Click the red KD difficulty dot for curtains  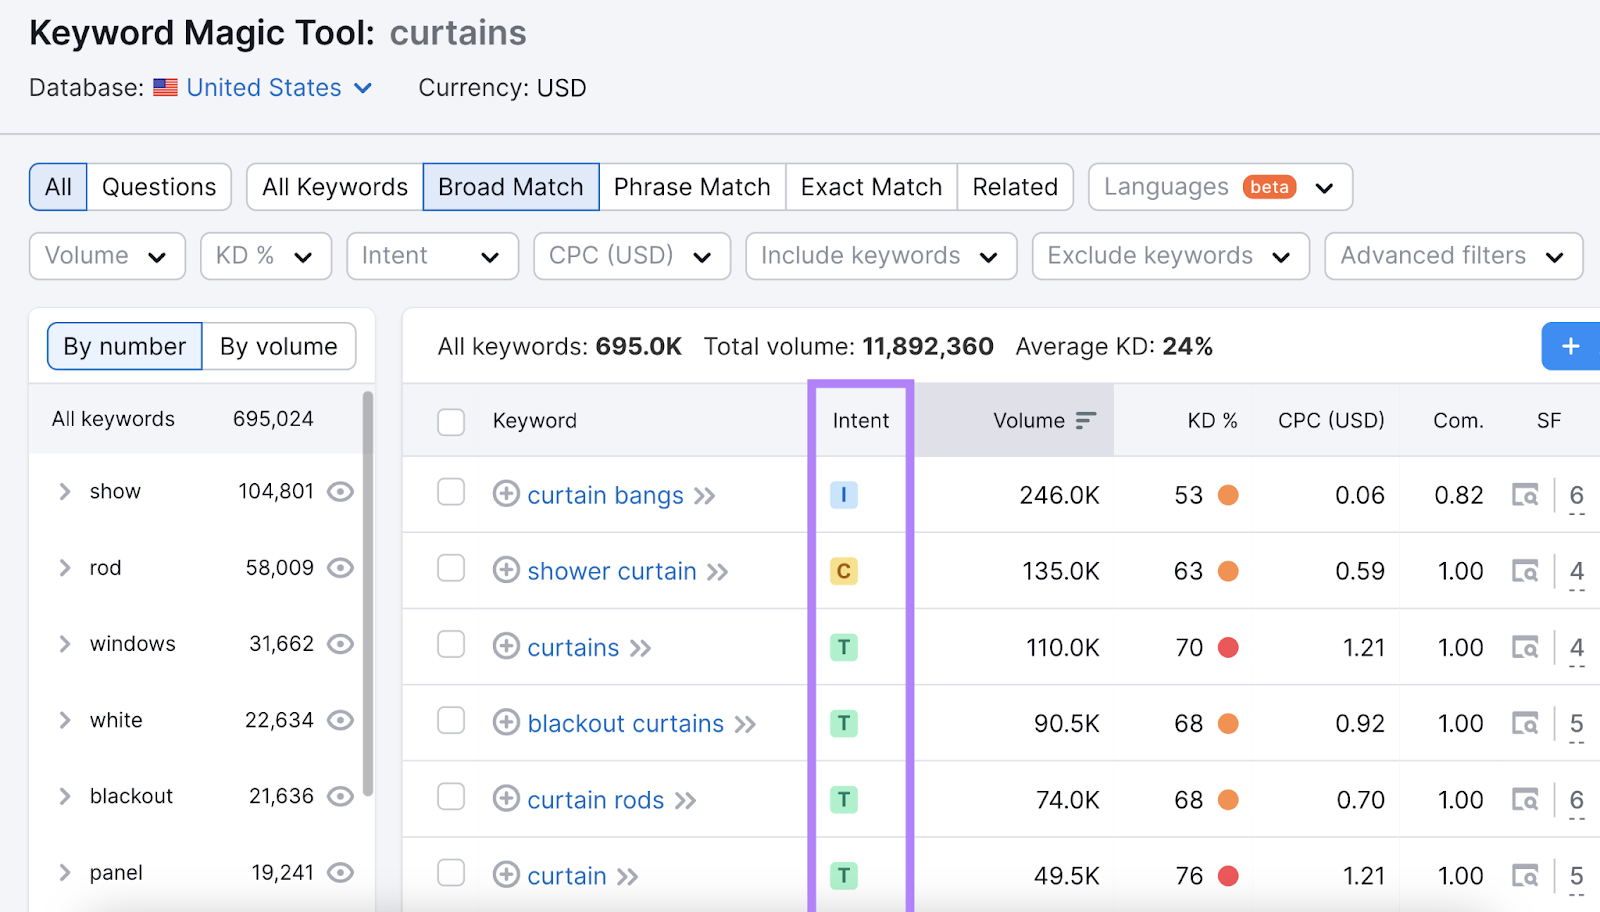pyautogui.click(x=1228, y=647)
